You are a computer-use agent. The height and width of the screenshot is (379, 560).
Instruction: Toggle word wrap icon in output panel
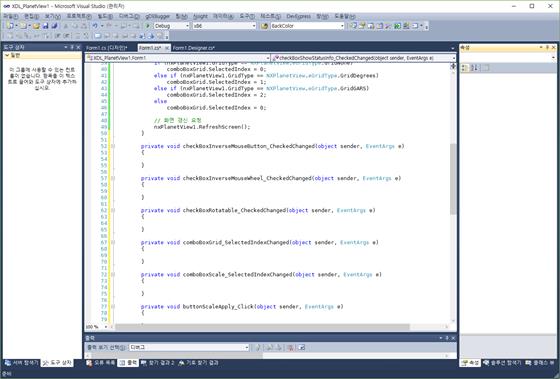tap(302, 347)
